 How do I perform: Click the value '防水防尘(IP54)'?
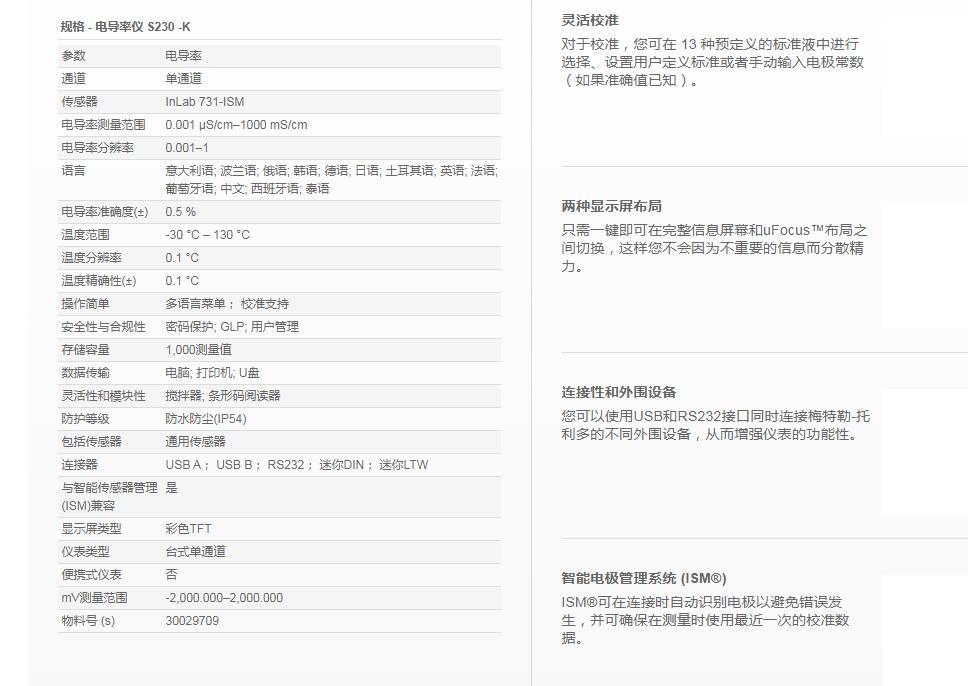tap(206, 419)
